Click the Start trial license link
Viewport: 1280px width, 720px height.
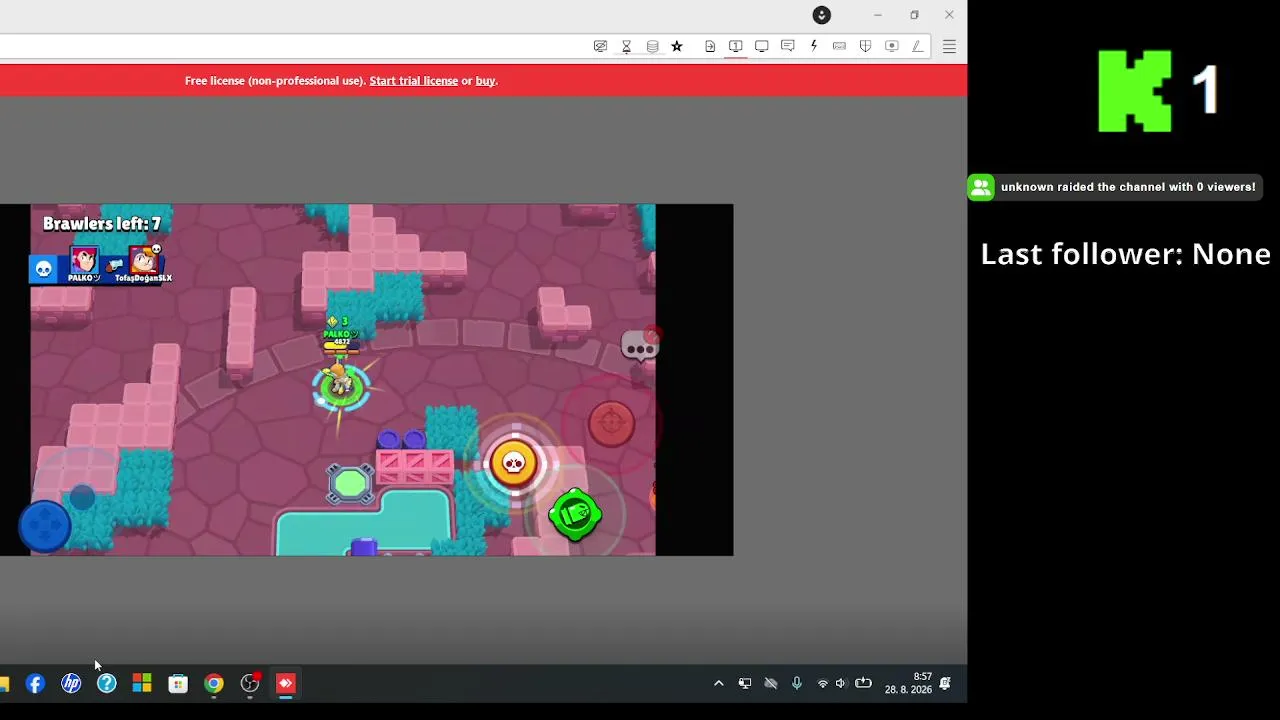tap(413, 81)
